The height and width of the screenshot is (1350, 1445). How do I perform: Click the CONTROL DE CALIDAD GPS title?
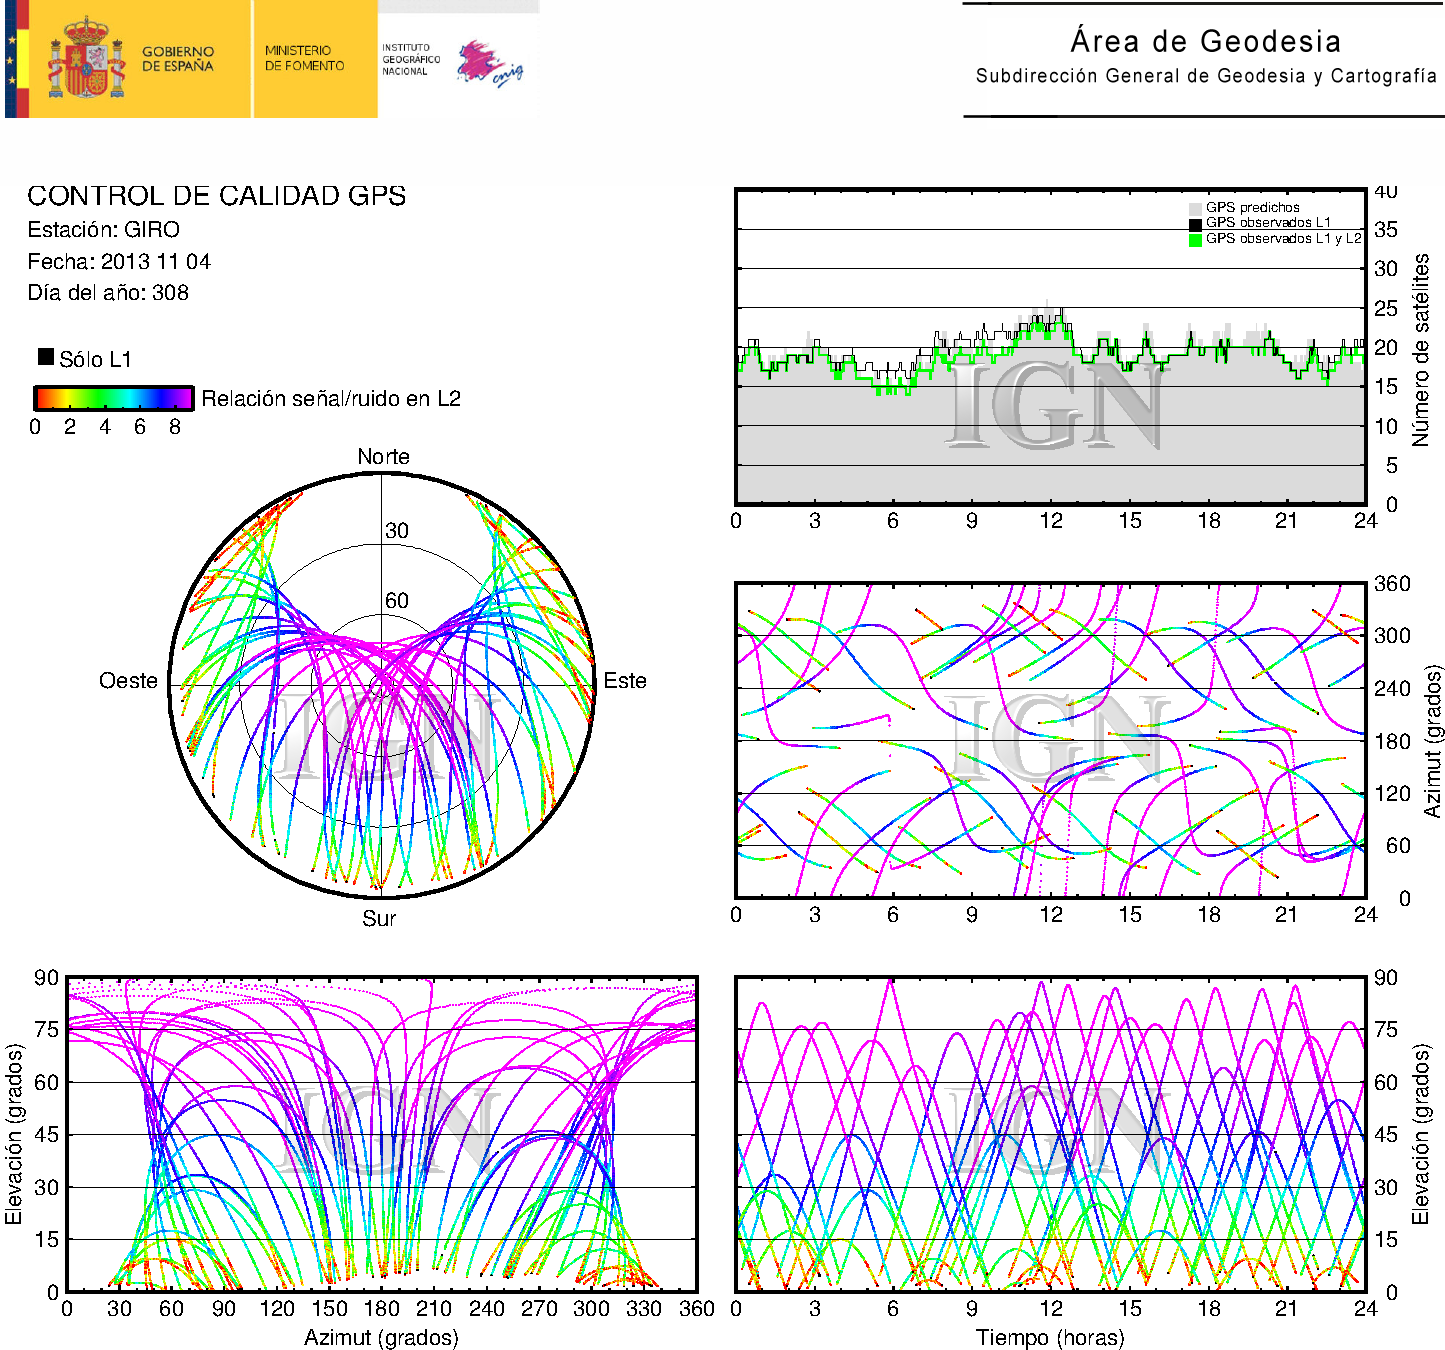point(216,196)
